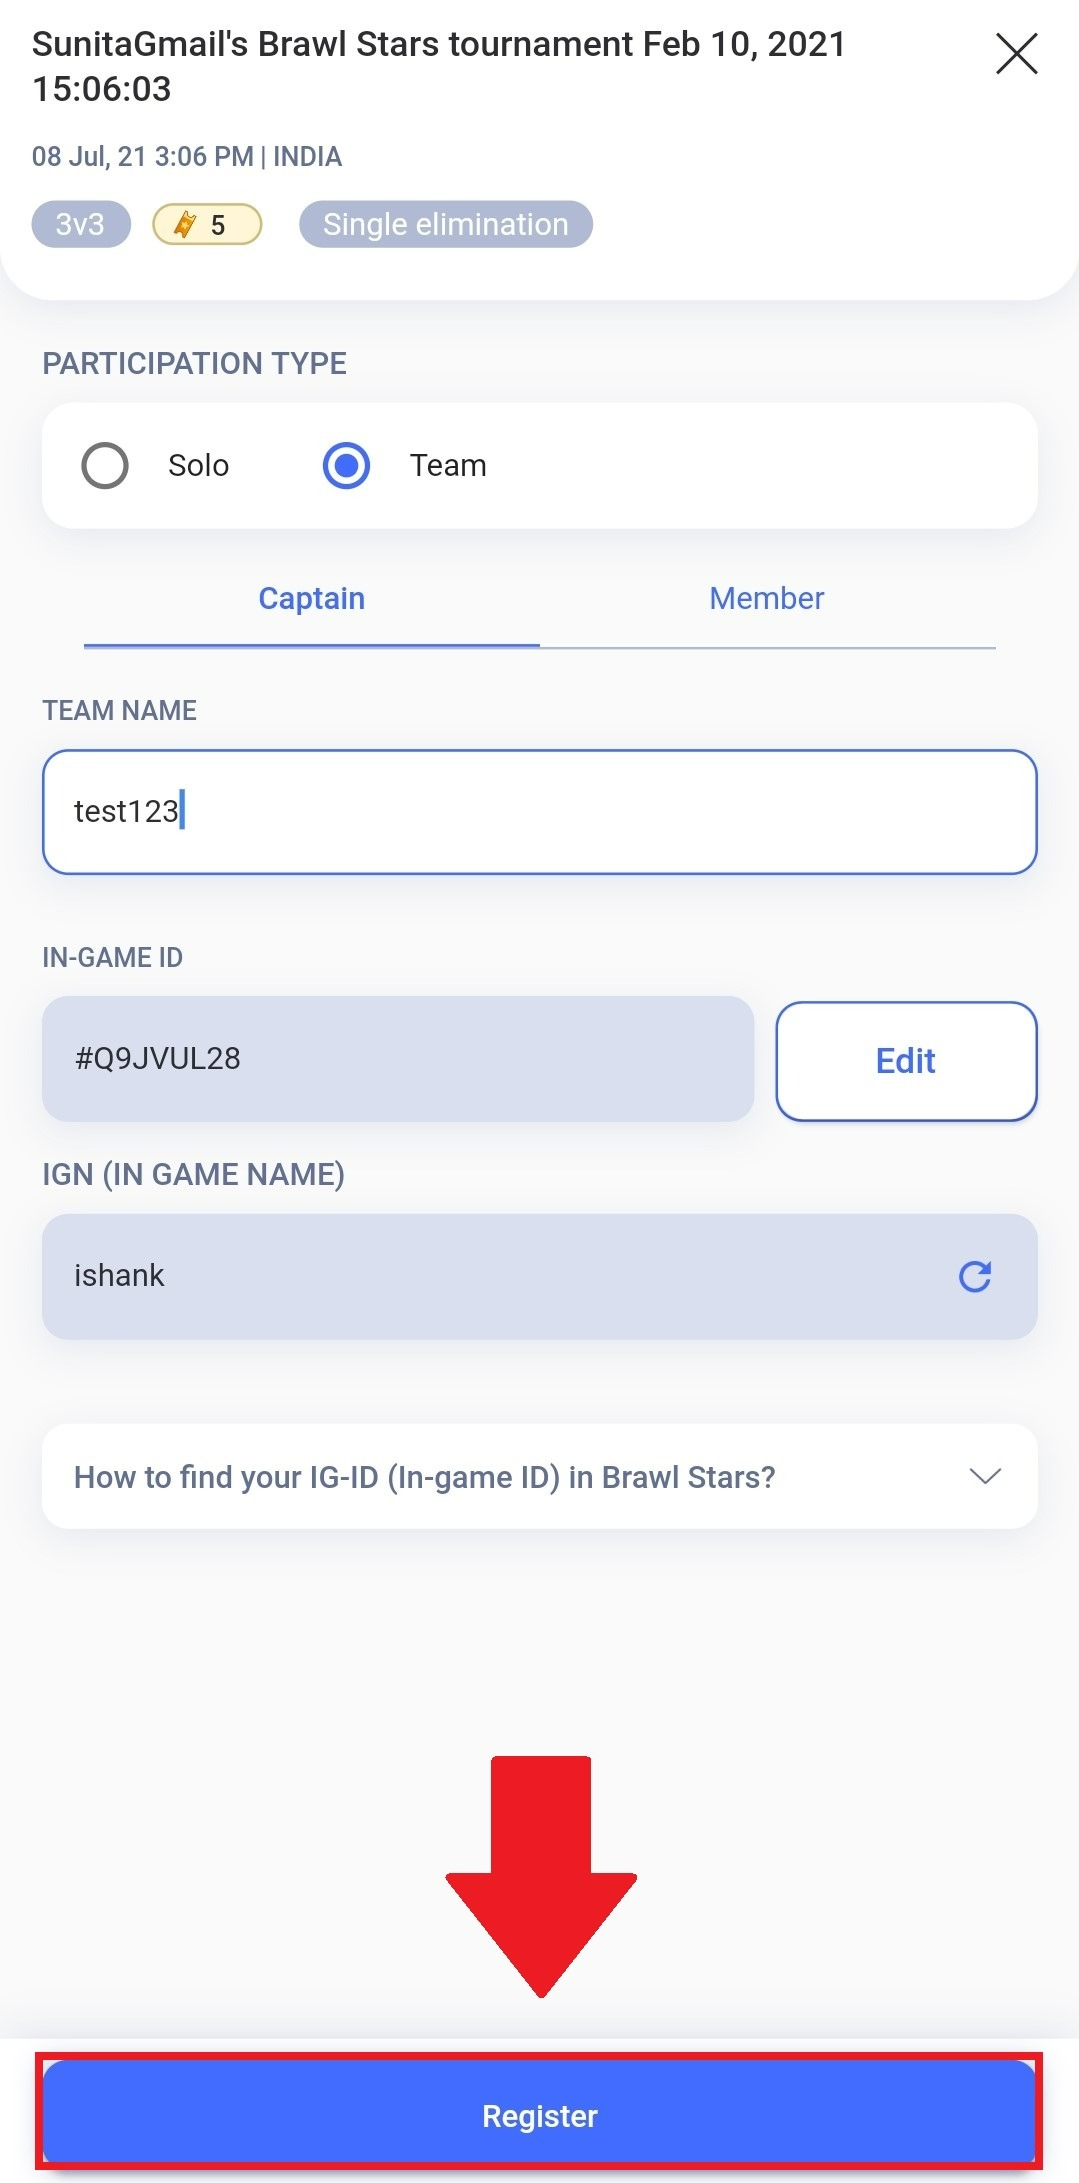The height and width of the screenshot is (2183, 1079).
Task: Click the In-Game ID field #Q9JVUL28
Action: pos(397,1058)
